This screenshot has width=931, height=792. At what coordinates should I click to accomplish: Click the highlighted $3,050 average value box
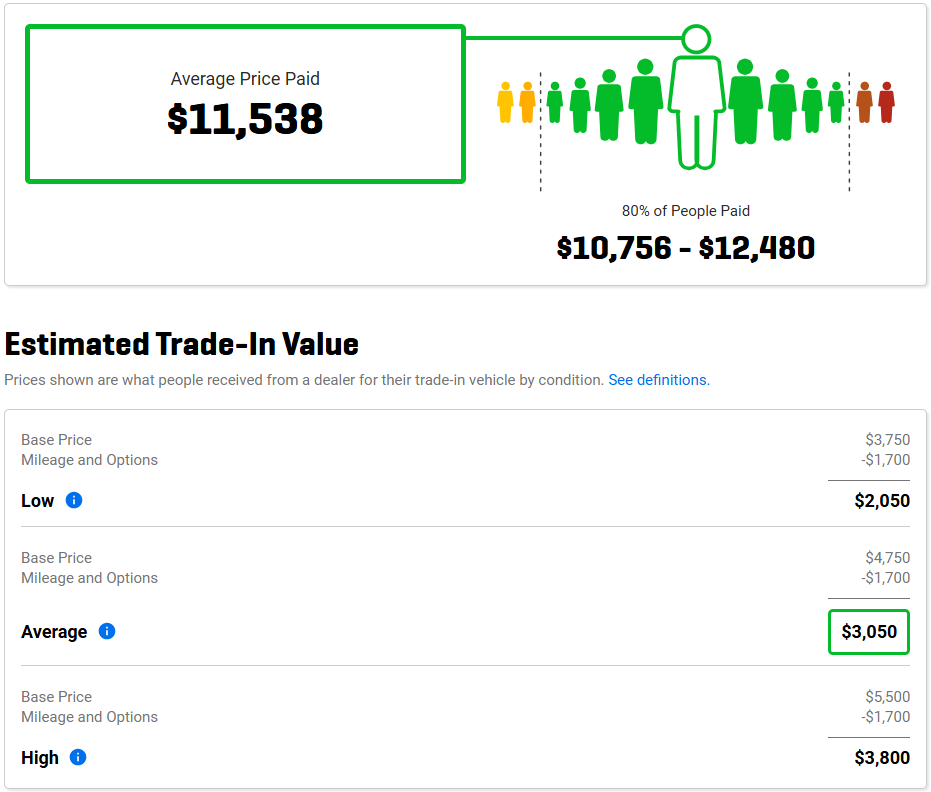(868, 632)
